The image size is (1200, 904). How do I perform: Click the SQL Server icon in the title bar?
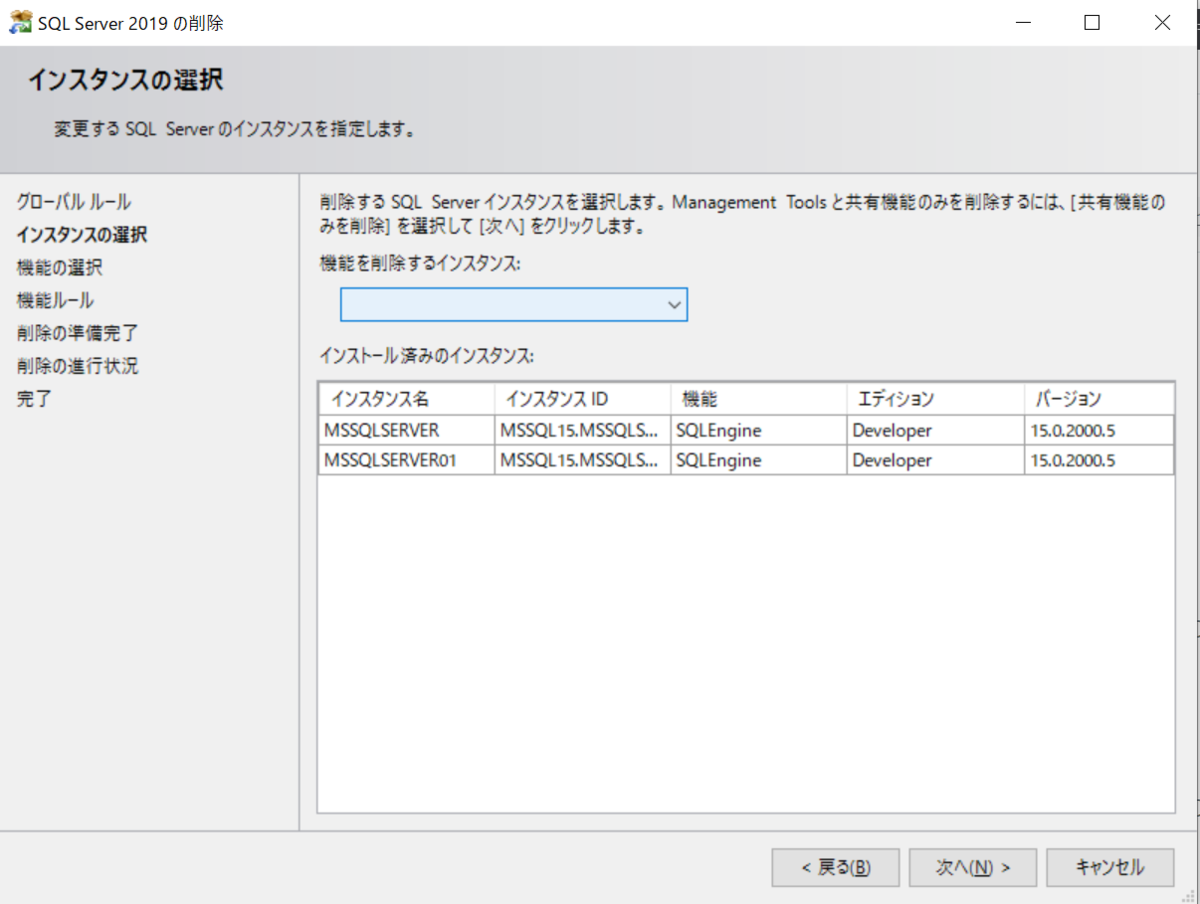click(x=19, y=21)
